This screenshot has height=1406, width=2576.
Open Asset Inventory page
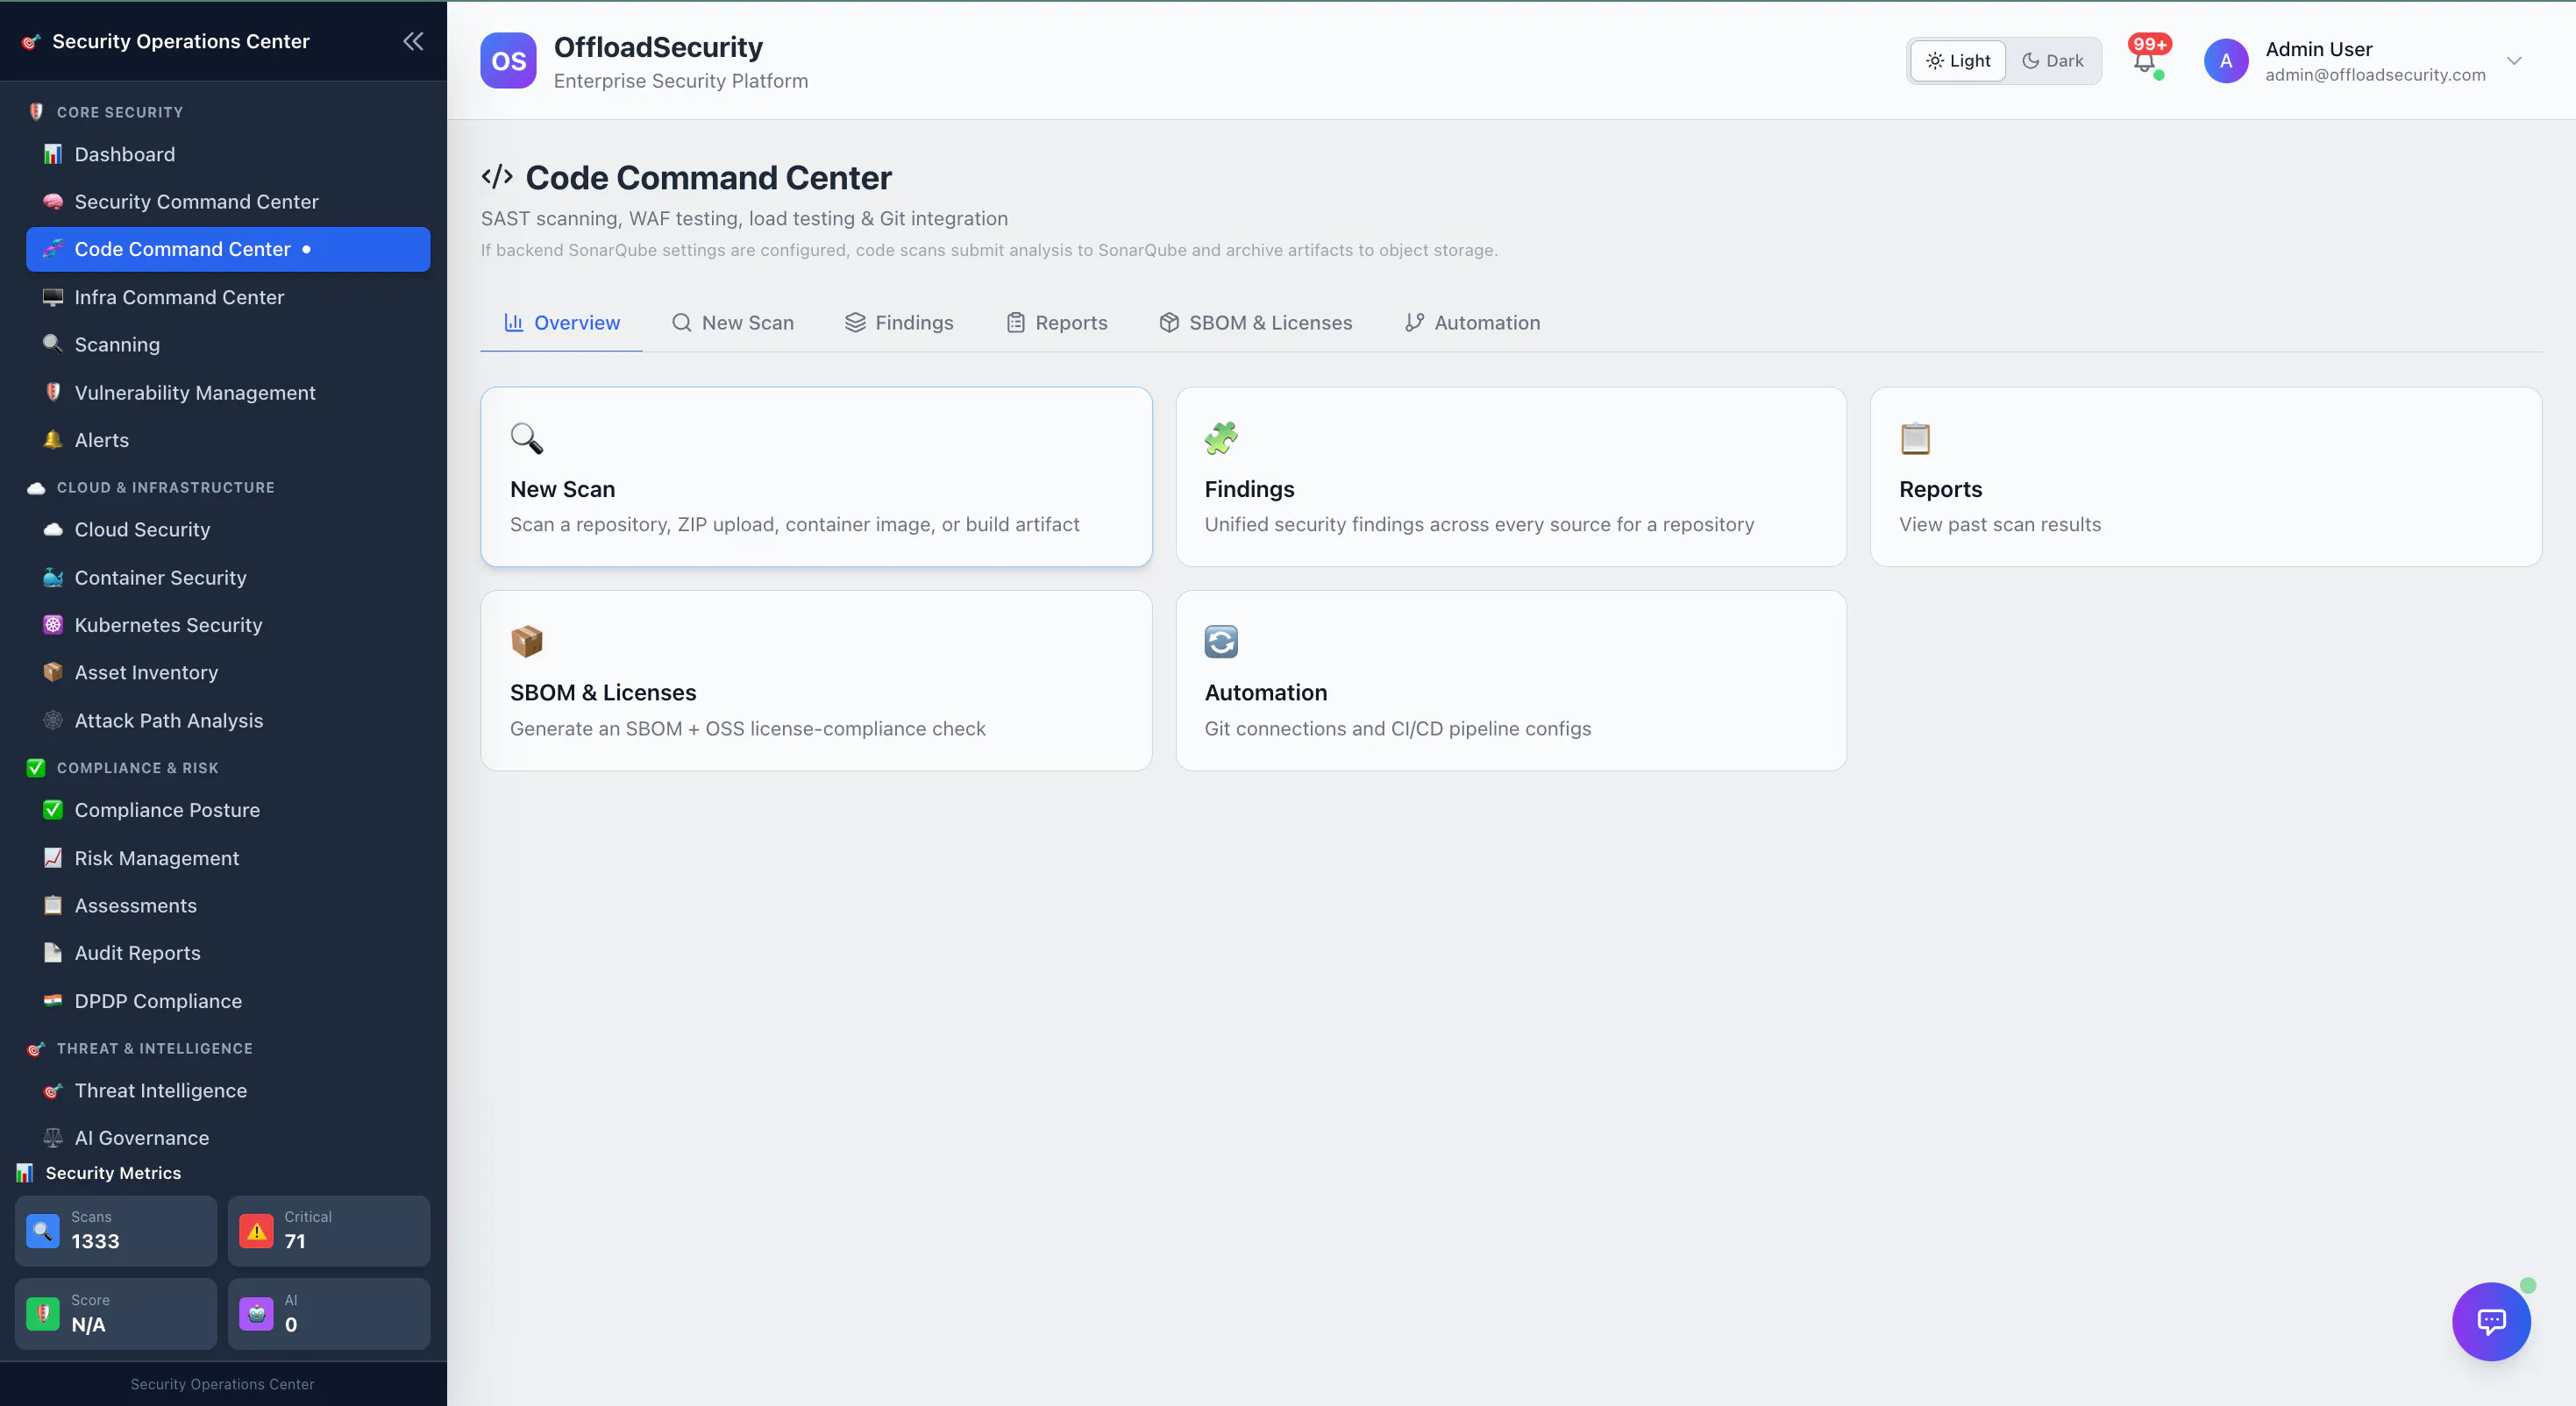(228, 673)
